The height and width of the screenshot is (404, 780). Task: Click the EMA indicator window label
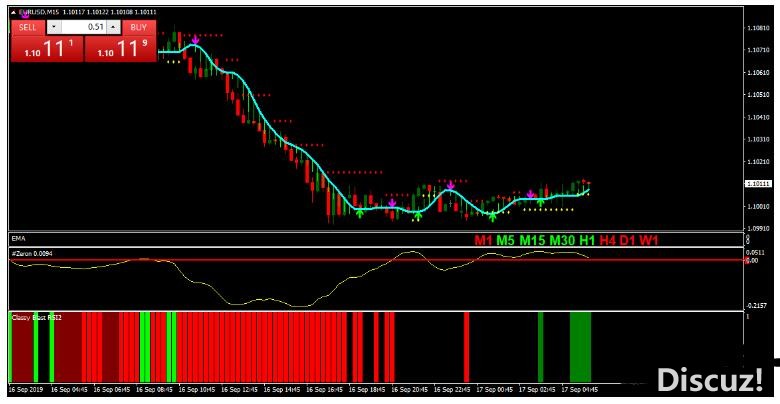click(18, 239)
